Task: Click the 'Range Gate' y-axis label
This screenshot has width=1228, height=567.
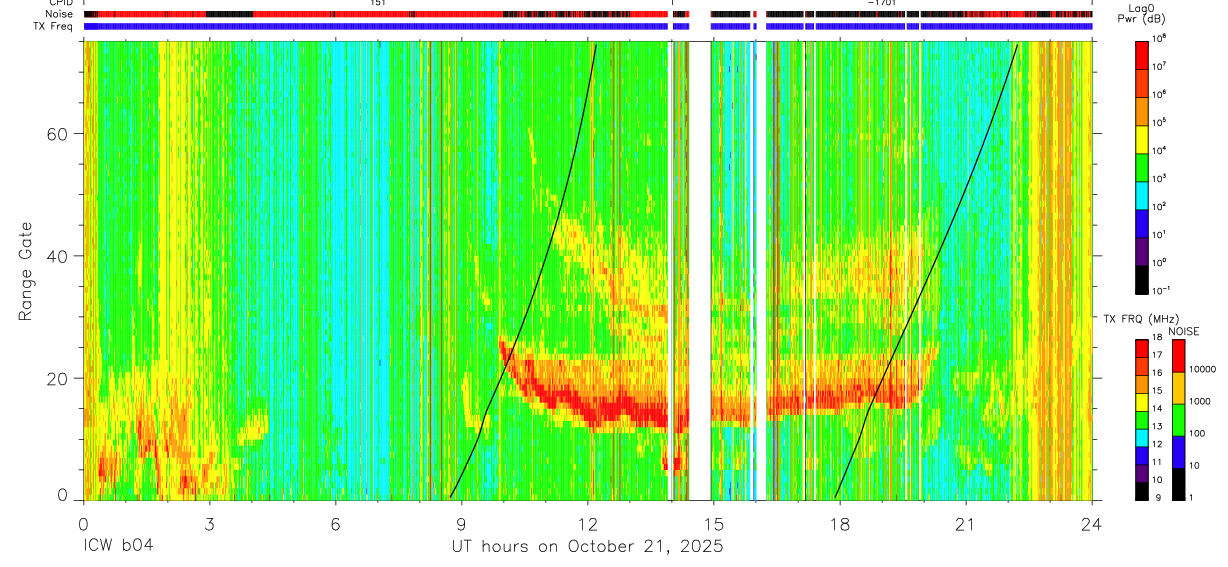Action: (x=26, y=271)
